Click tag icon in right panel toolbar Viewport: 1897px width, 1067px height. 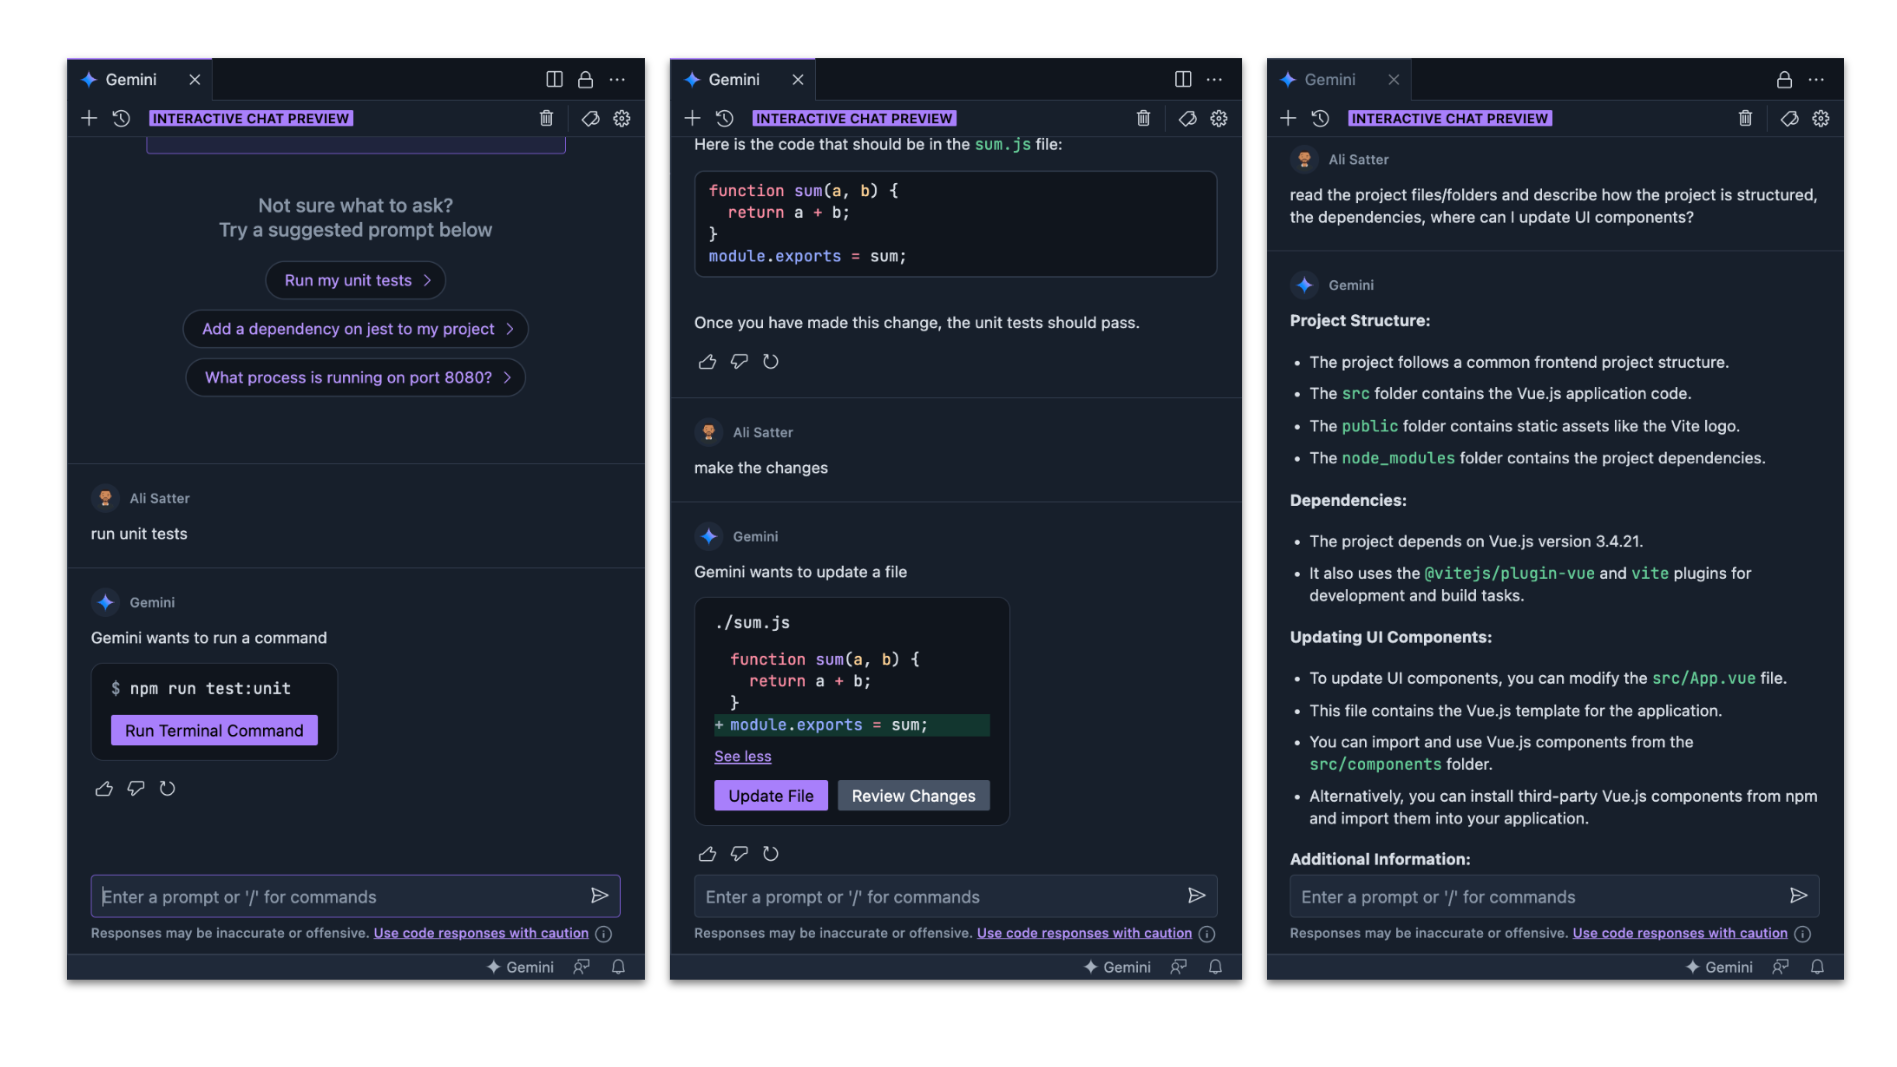pyautogui.click(x=1789, y=118)
